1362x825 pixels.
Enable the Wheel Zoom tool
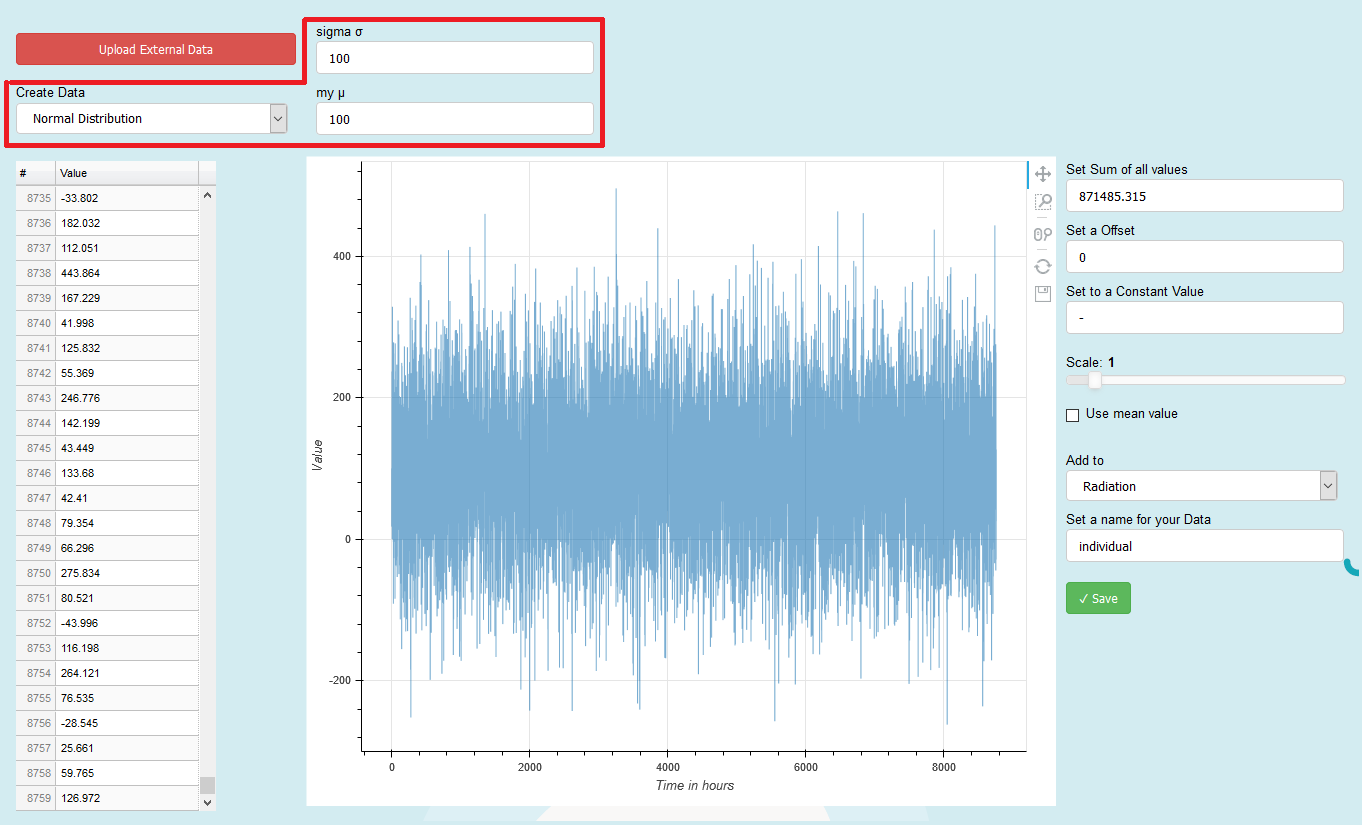click(x=1043, y=235)
